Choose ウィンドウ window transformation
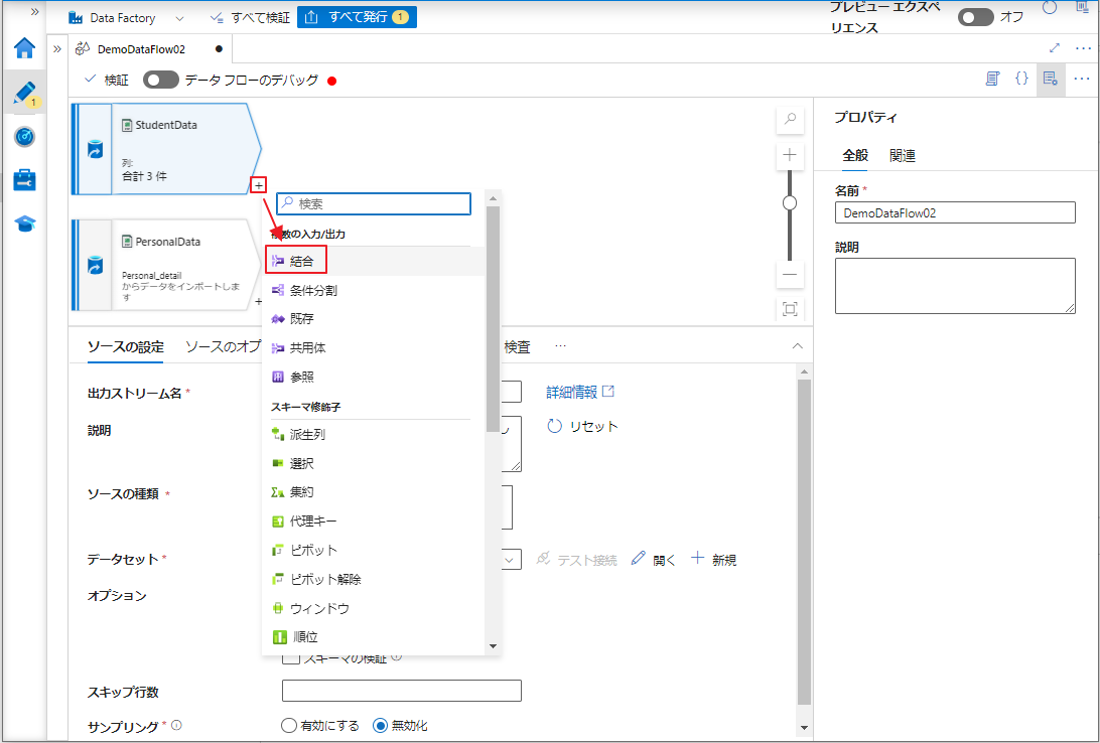The width and height of the screenshot is (1100, 743). click(375, 608)
